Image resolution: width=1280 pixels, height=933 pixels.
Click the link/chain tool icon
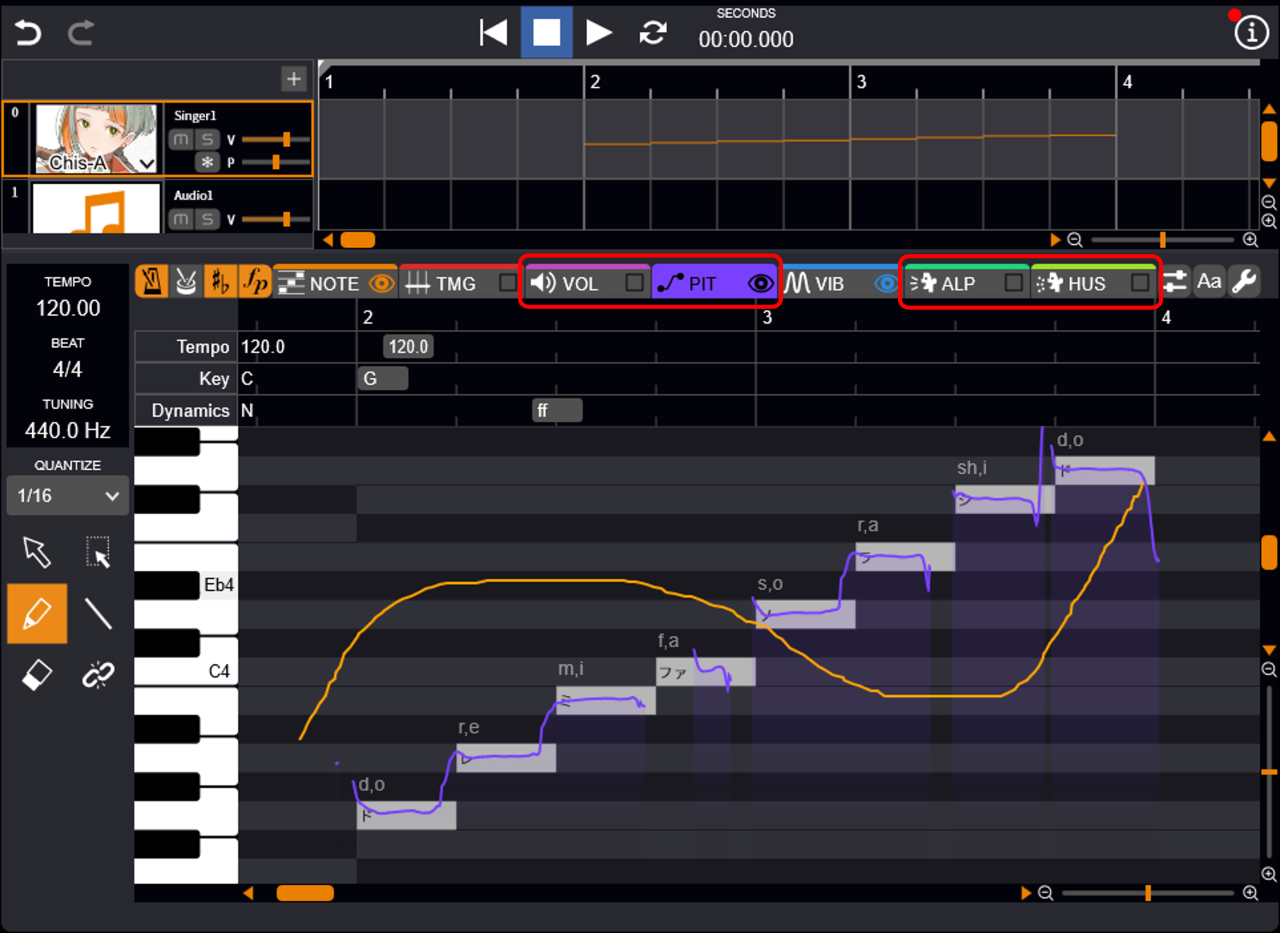pyautogui.click(x=98, y=676)
